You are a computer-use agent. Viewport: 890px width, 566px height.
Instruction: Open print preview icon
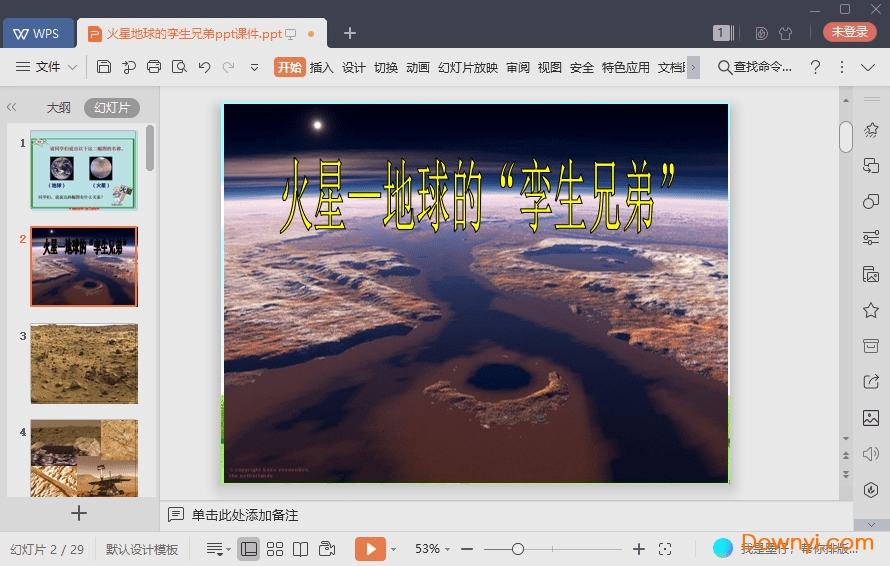click(x=179, y=67)
